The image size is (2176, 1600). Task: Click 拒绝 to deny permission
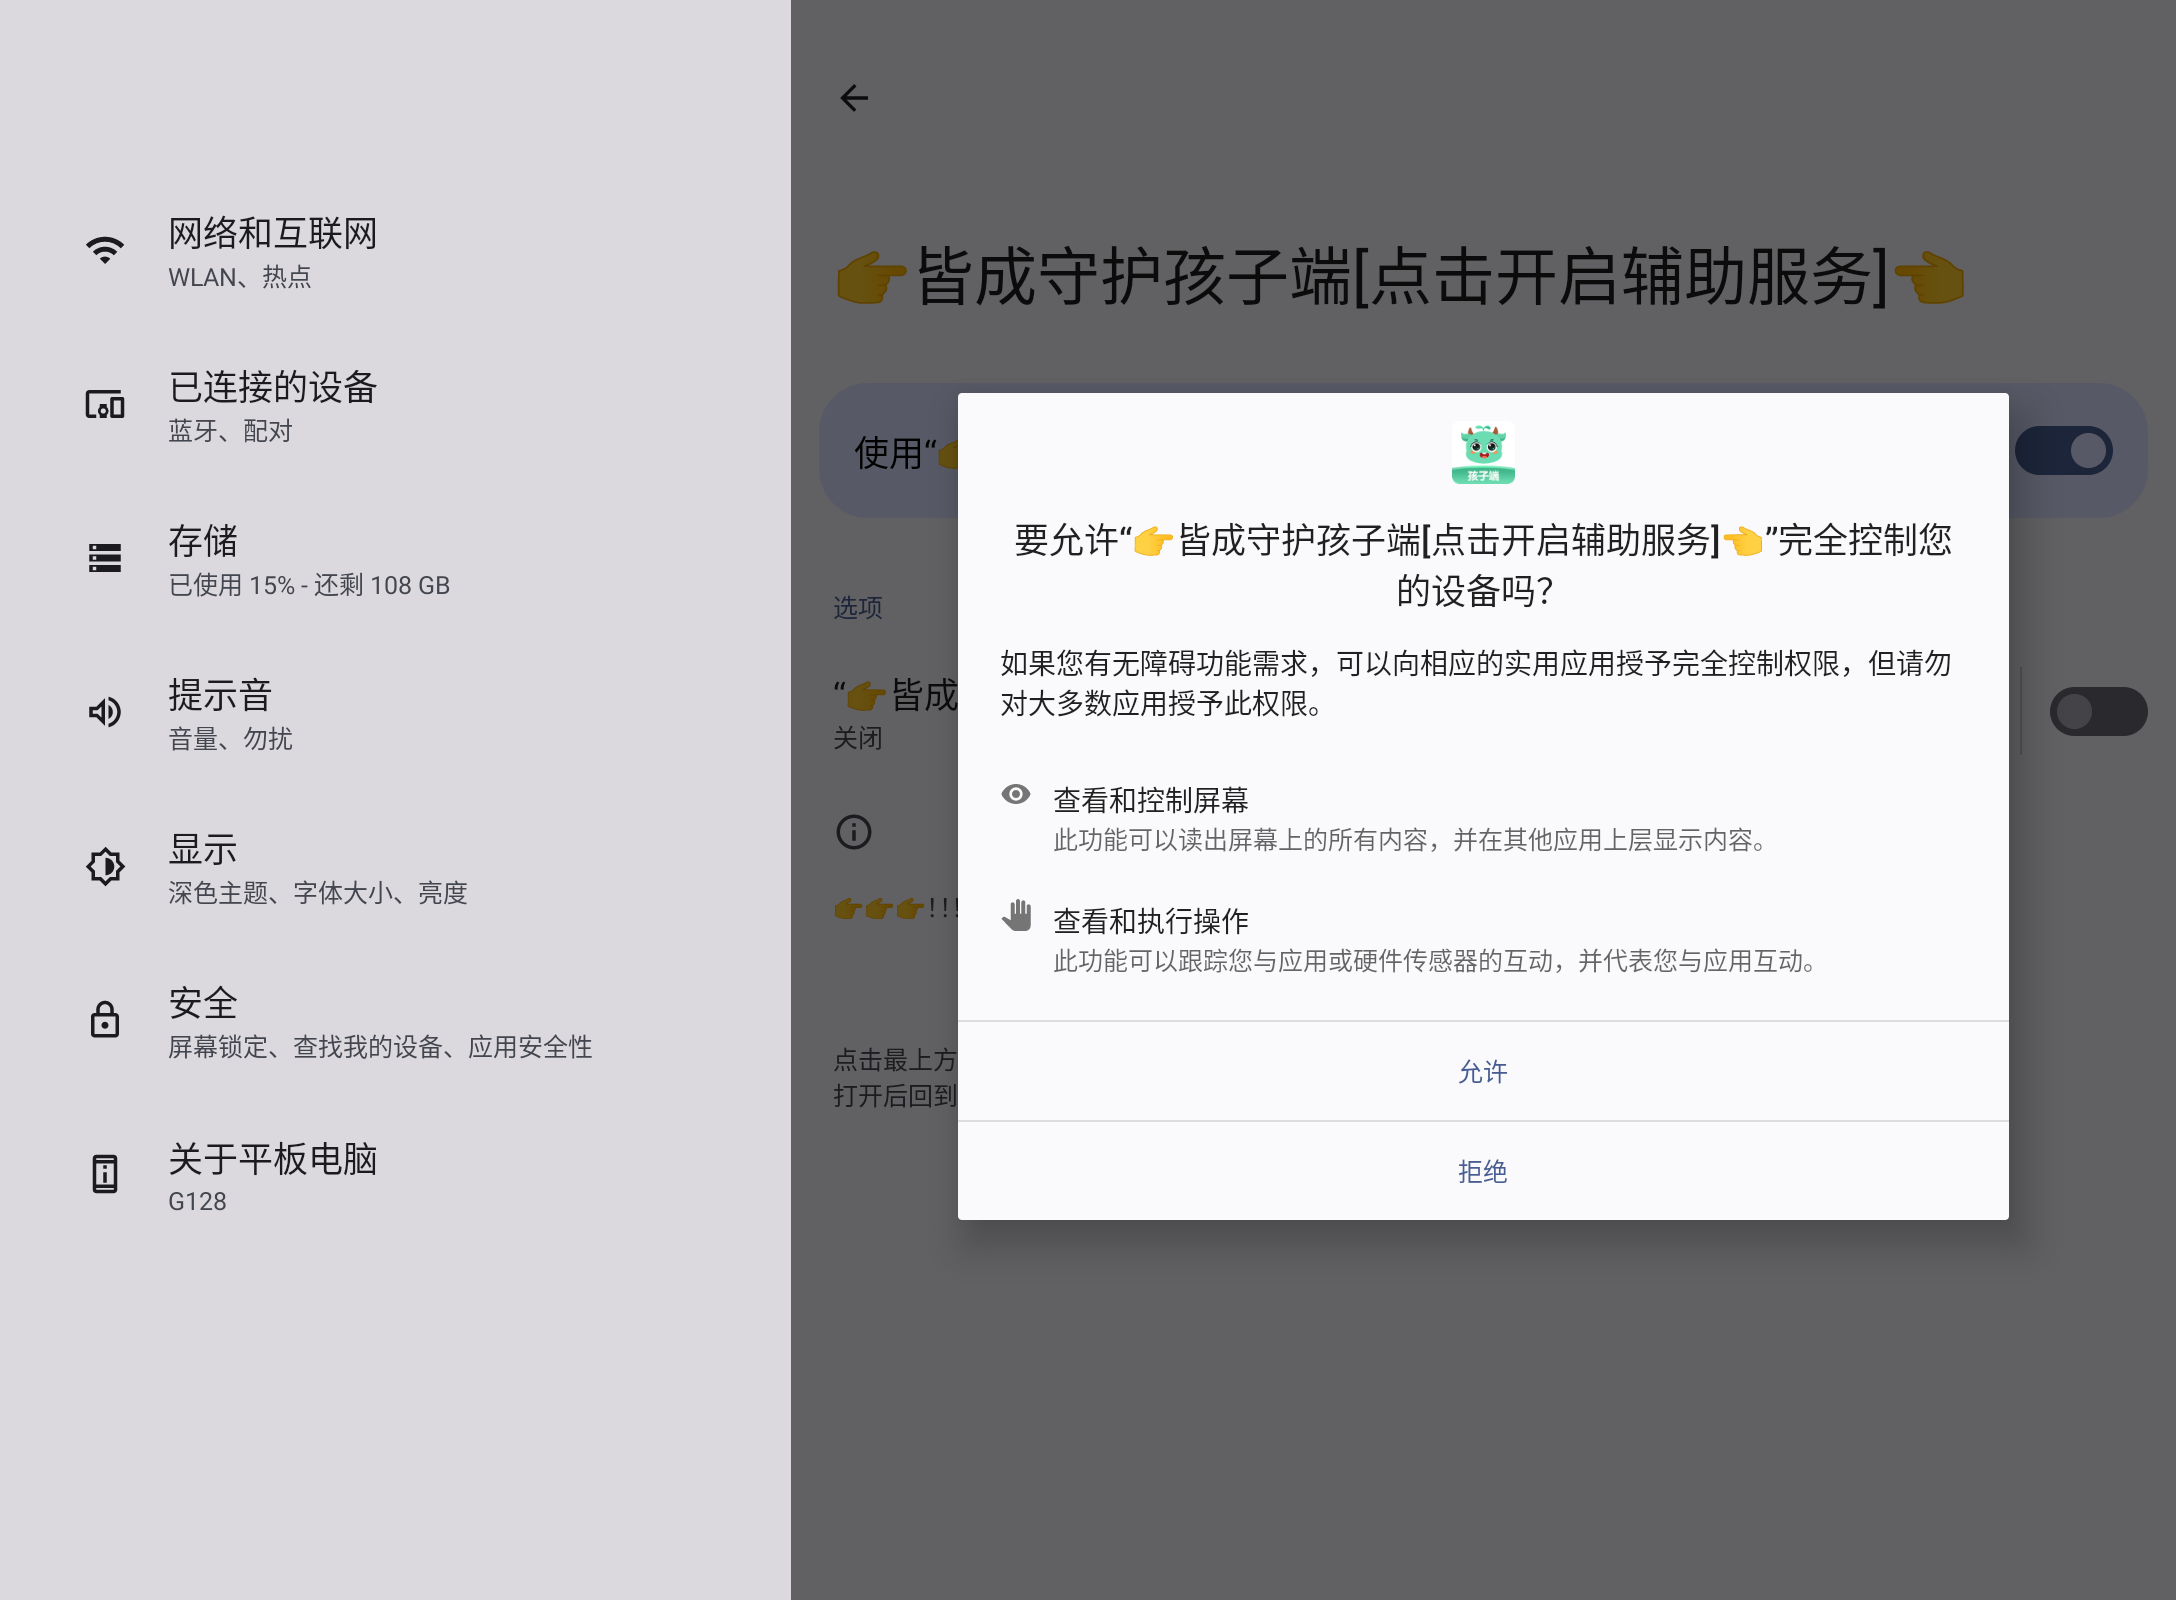pos(1483,1171)
